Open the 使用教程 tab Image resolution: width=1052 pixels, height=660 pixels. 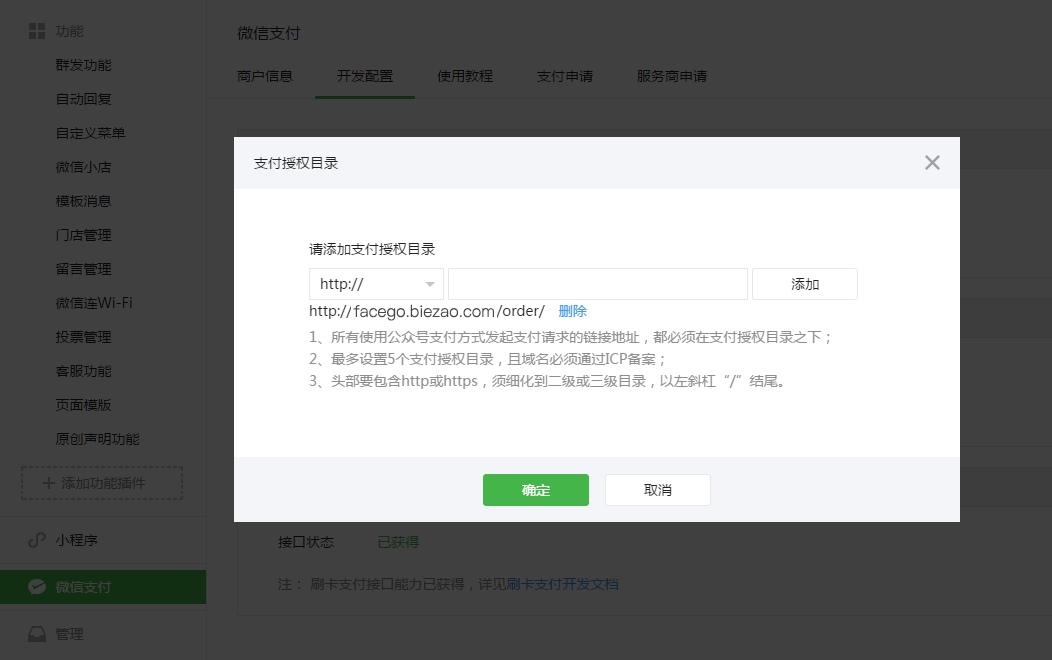[465, 76]
